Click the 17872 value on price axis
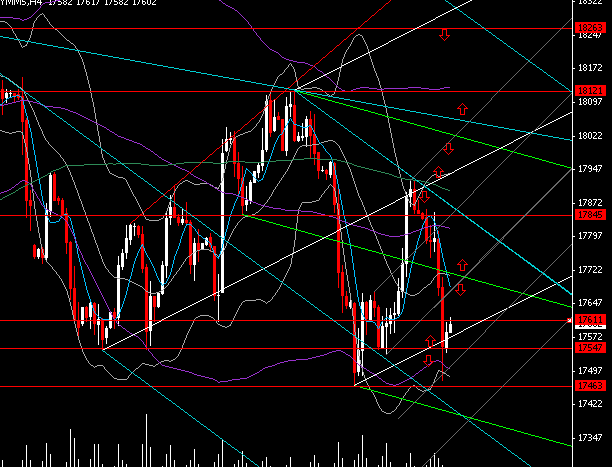 (590, 203)
